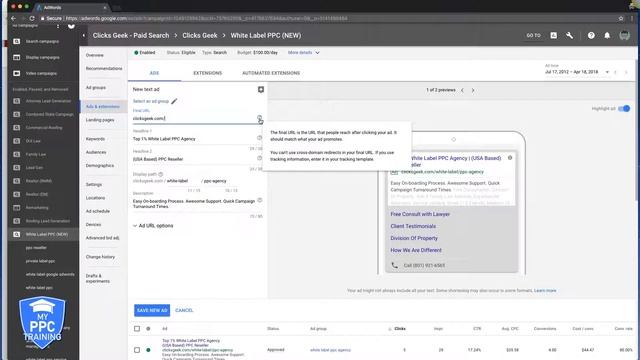Go to the previous date range
This screenshot has width=640, height=360.
[x=616, y=72]
